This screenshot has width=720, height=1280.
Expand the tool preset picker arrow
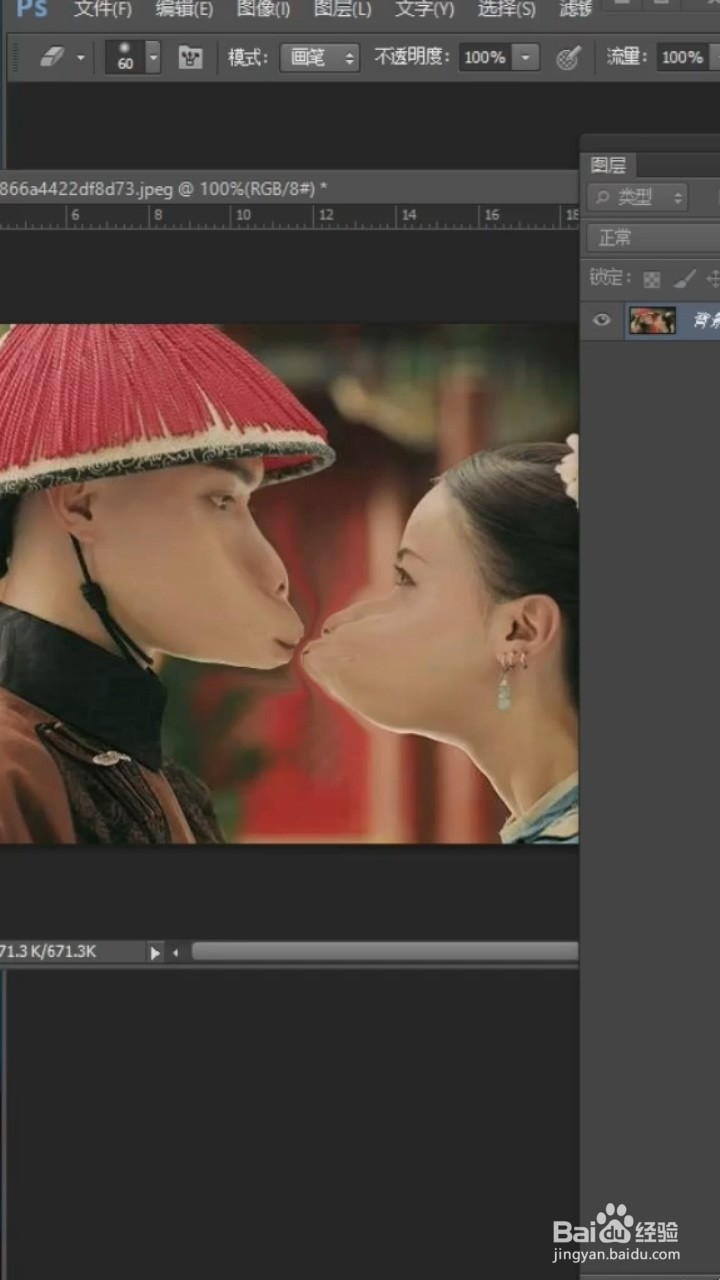(x=81, y=58)
